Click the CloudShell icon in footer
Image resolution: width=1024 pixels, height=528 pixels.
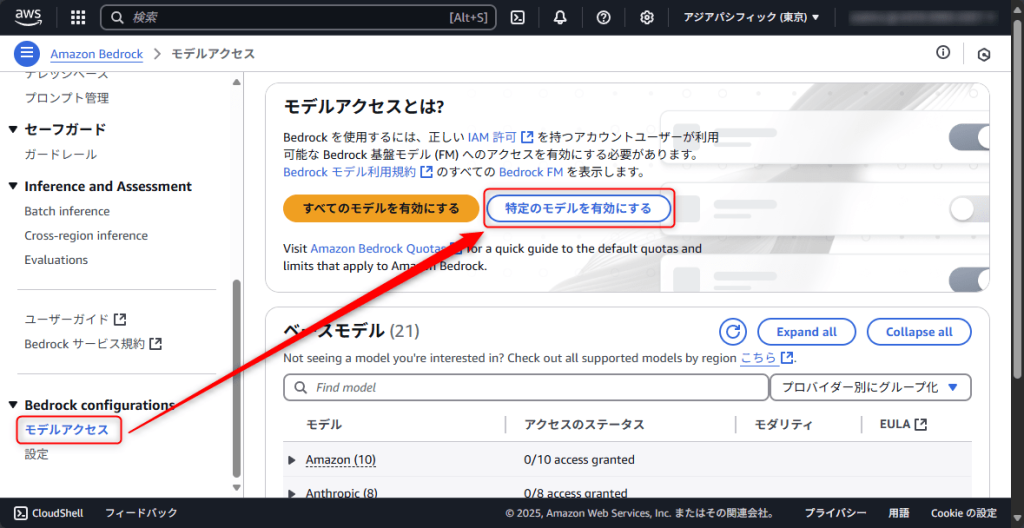(20, 513)
